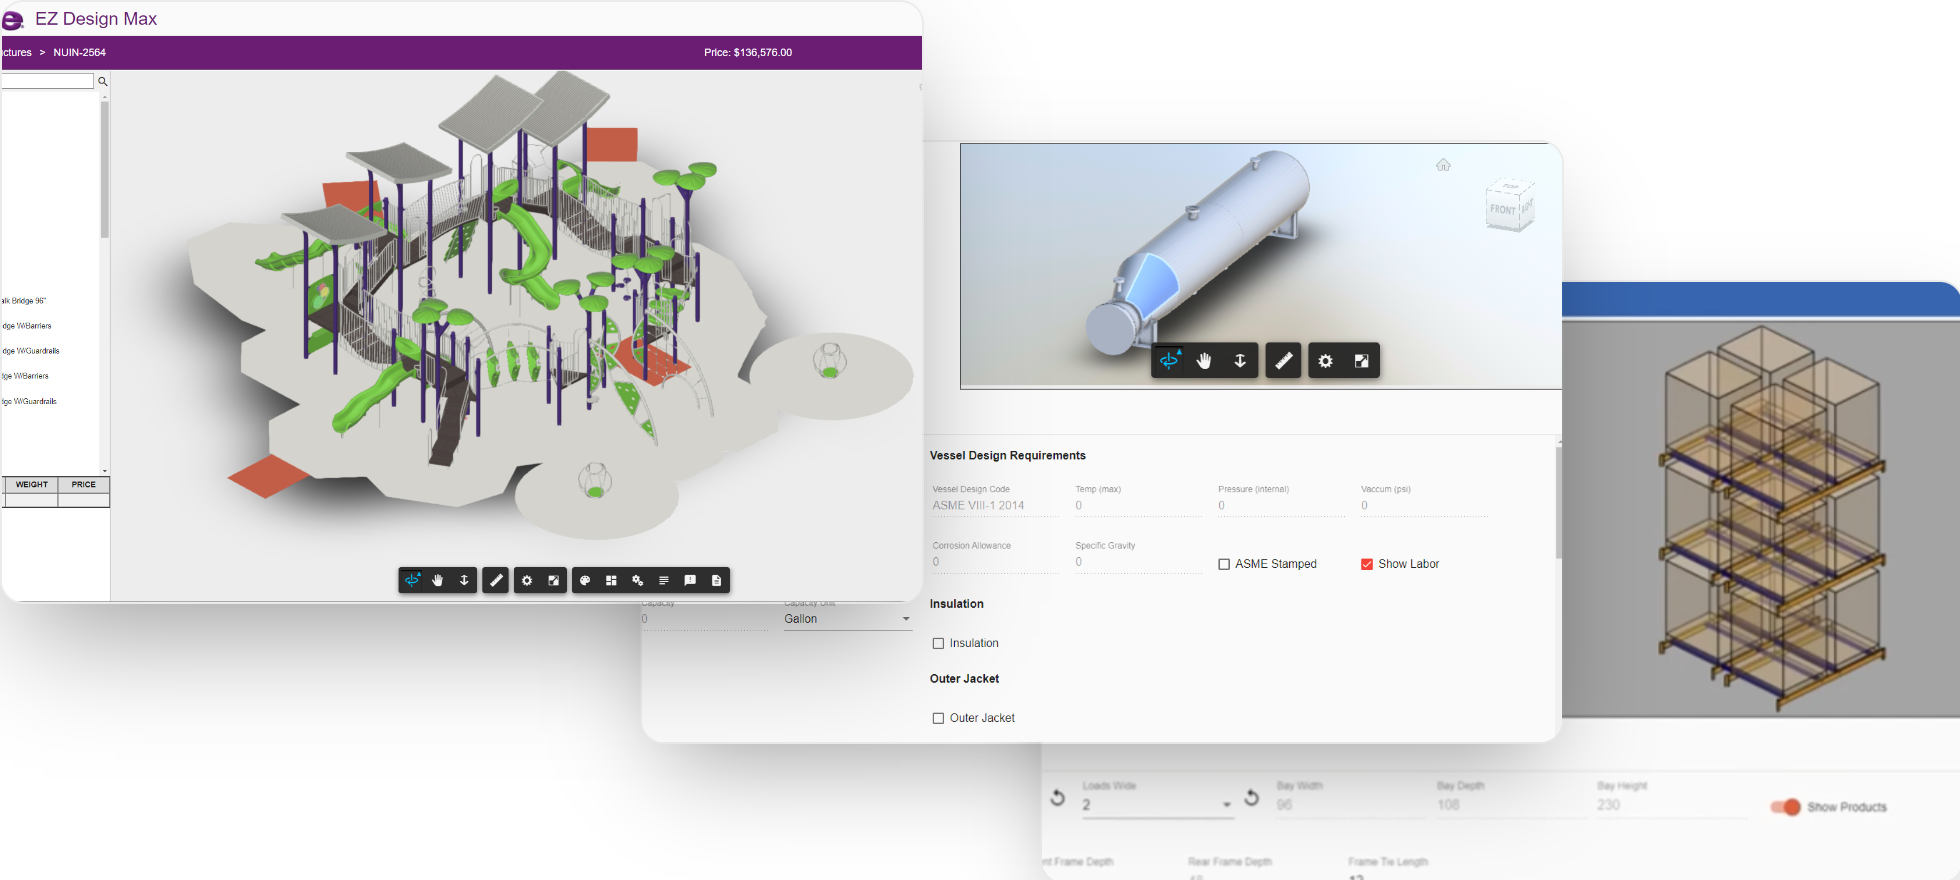Viewport: 1960px width, 880px height.
Task: Open settings gear in vessel viewer toolbar
Action: (1326, 361)
